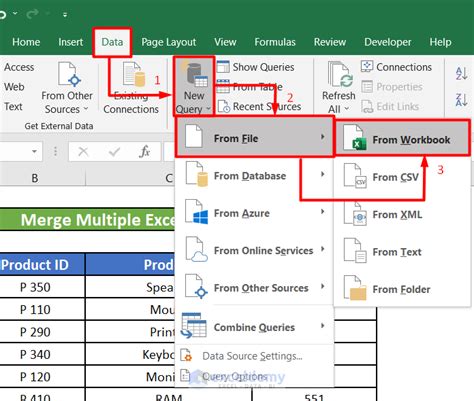474x401 pixels.
Task: Select From Workbook with Excel icon
Action: click(403, 138)
